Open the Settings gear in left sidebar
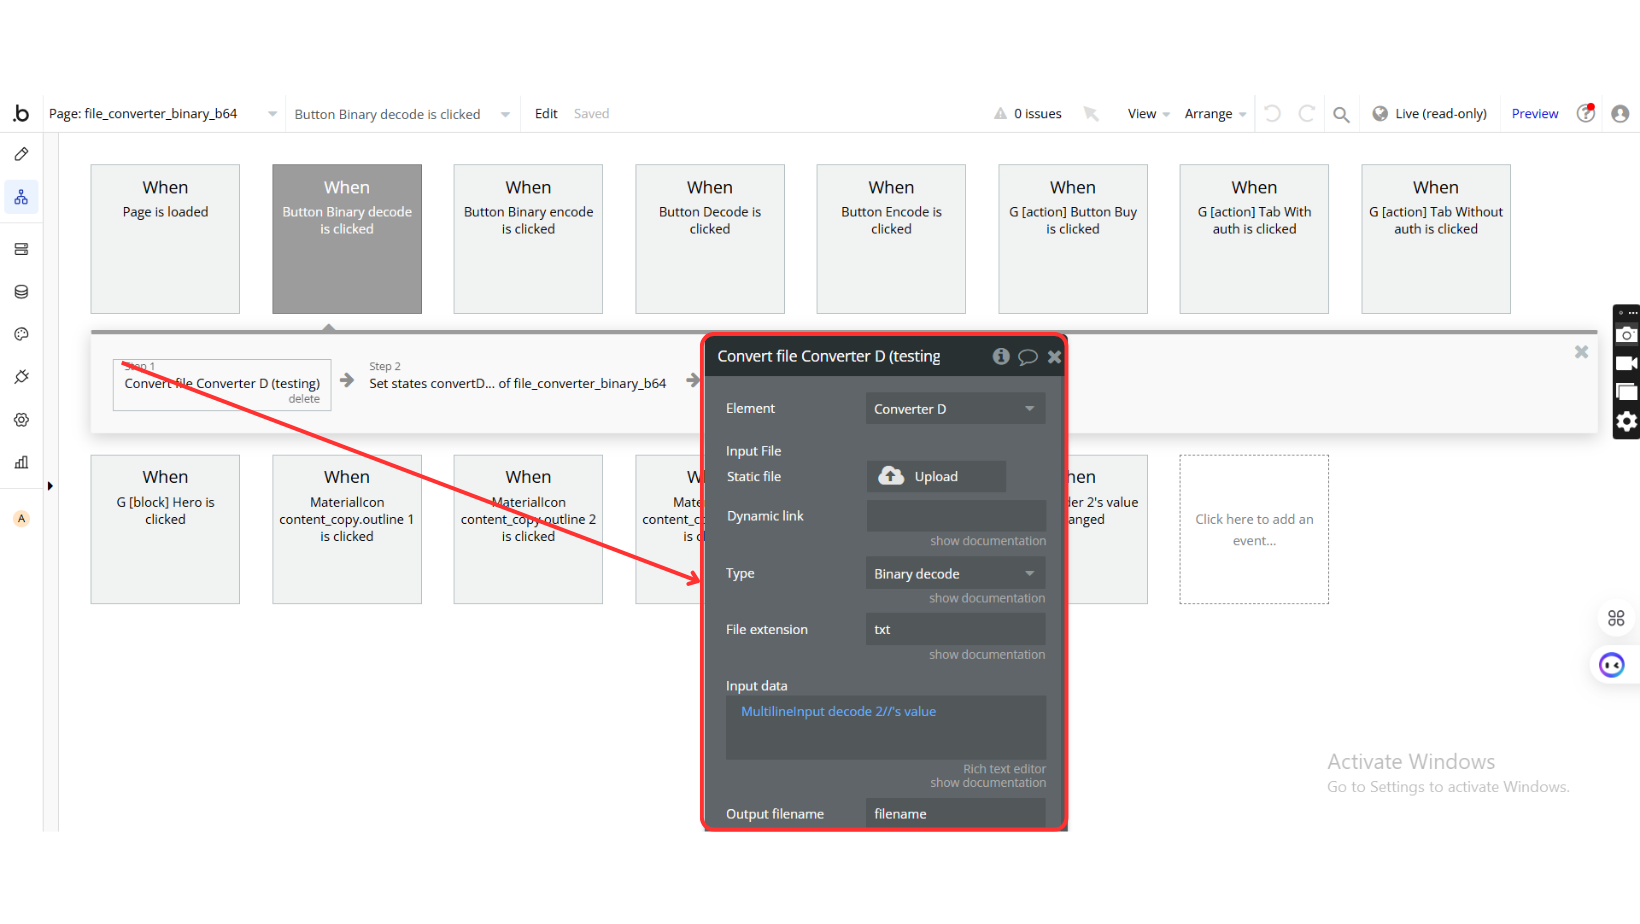Image resolution: width=1640 pixels, height=924 pixels. coord(21,420)
